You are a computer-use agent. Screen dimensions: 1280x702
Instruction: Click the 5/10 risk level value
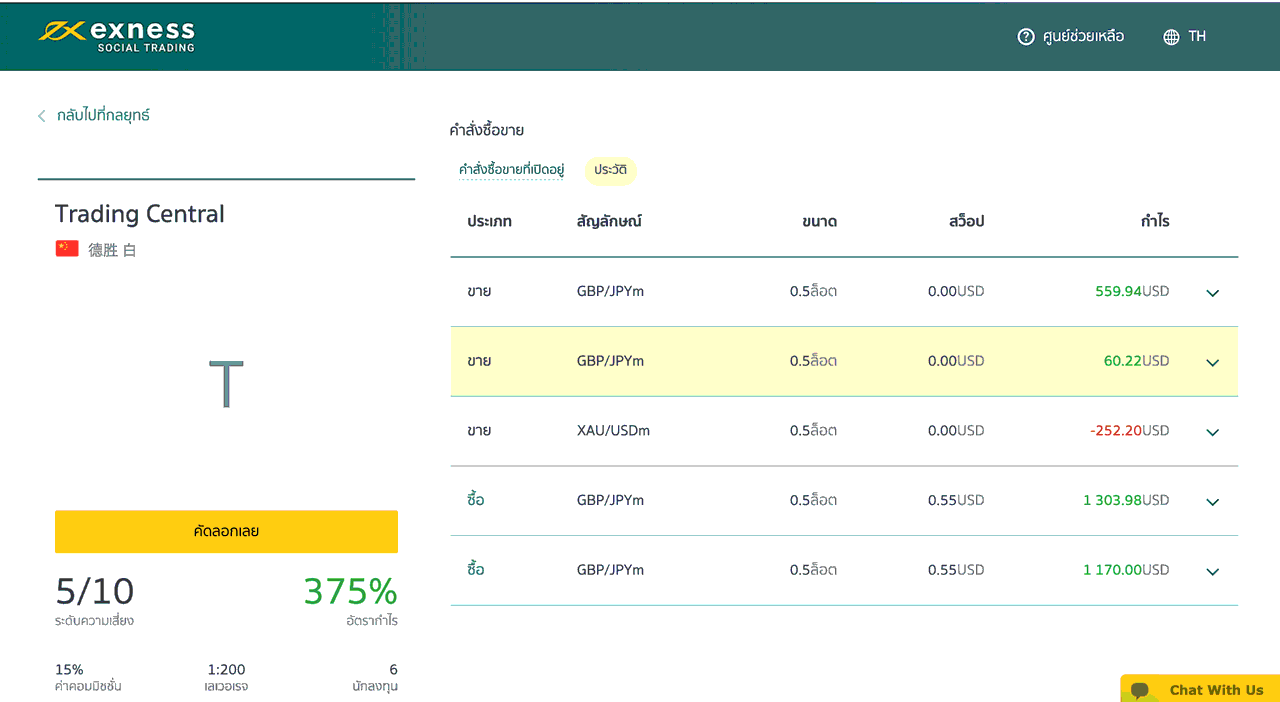(x=94, y=592)
